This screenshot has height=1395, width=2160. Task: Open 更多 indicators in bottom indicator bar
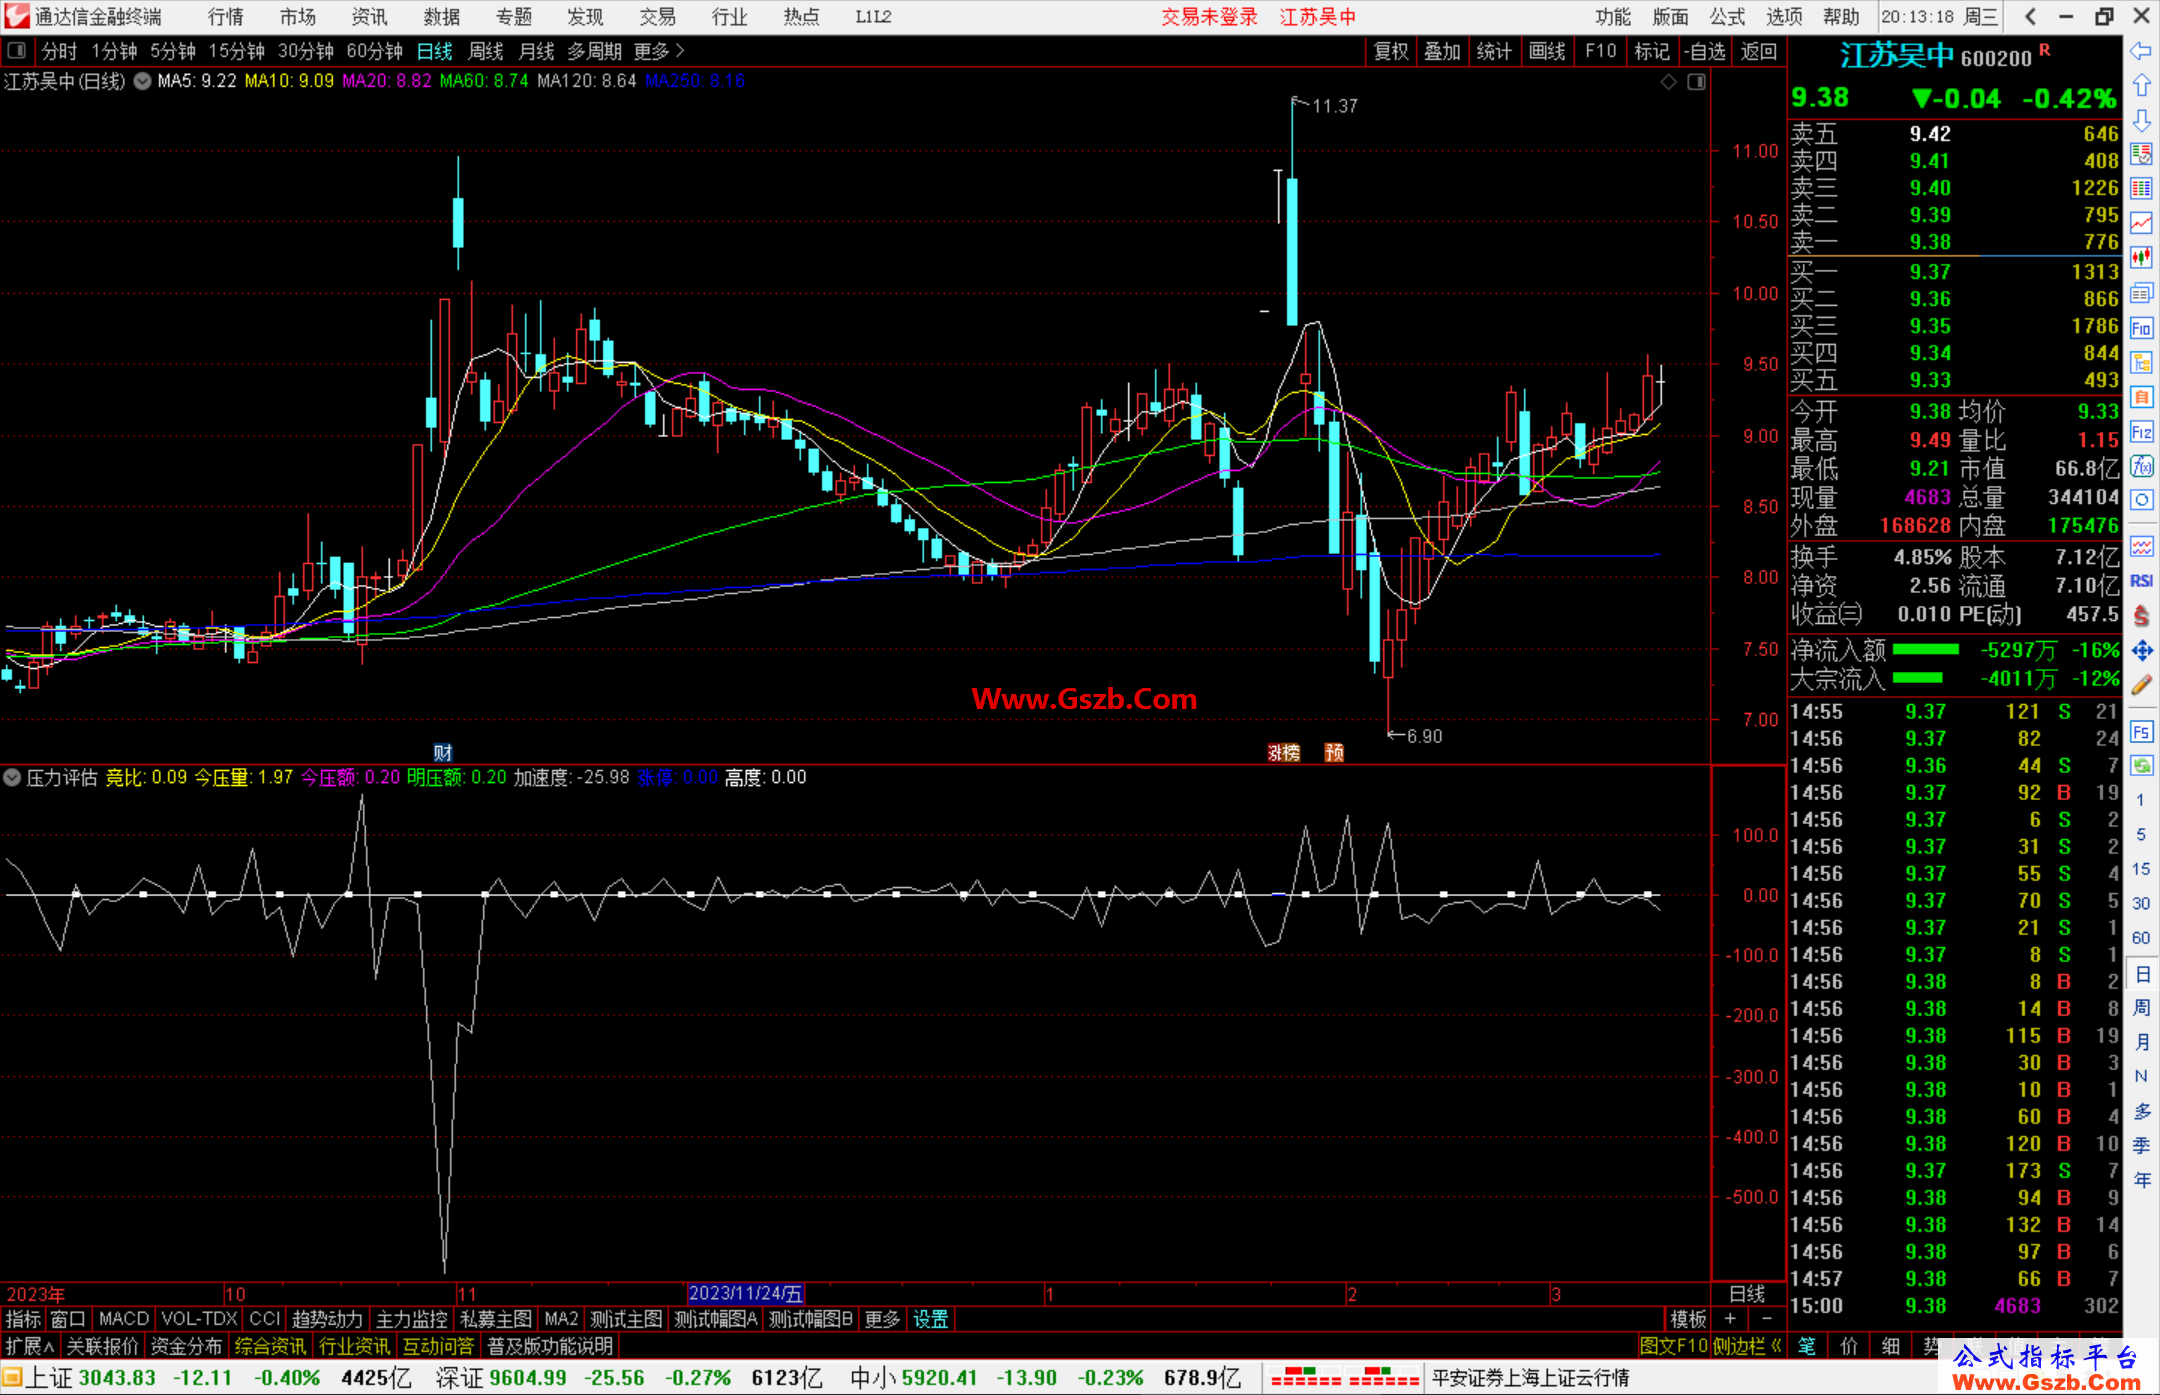click(882, 1319)
